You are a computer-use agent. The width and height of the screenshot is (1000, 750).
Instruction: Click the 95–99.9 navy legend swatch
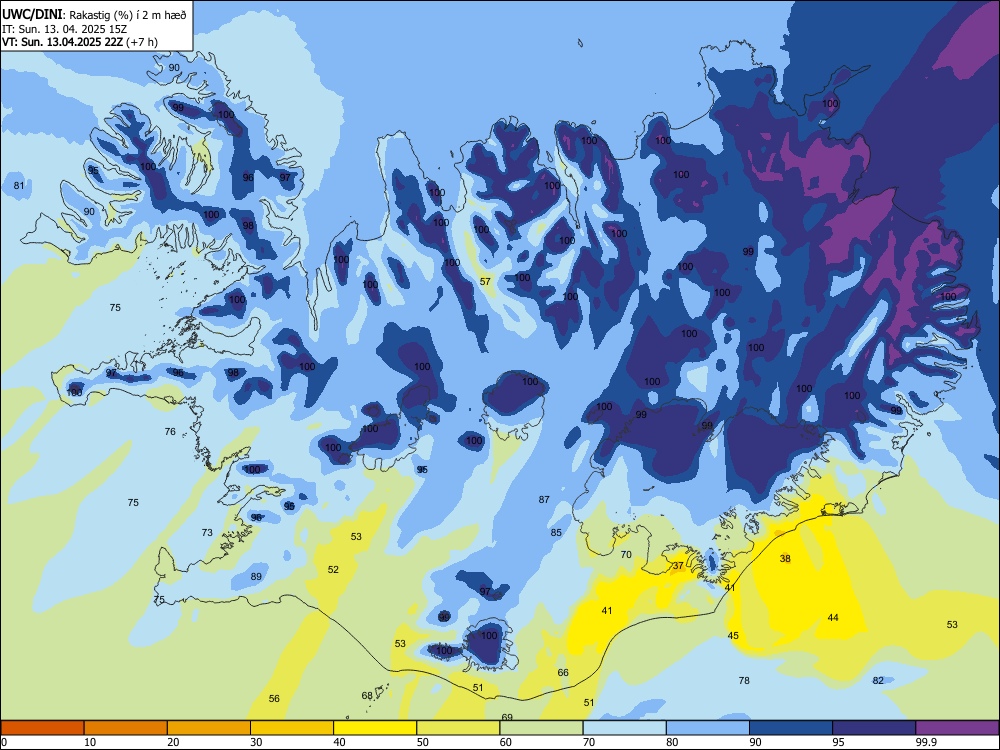point(874,728)
